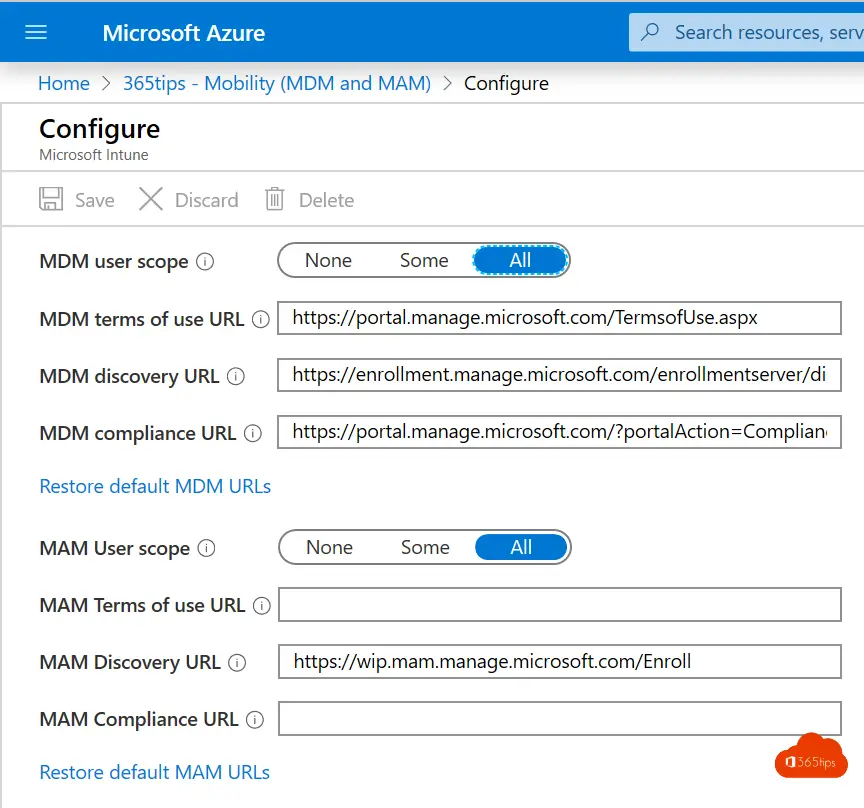This screenshot has width=864, height=808.
Task: Click the empty MAM Terms of use URL field
Action: [x=560, y=604]
